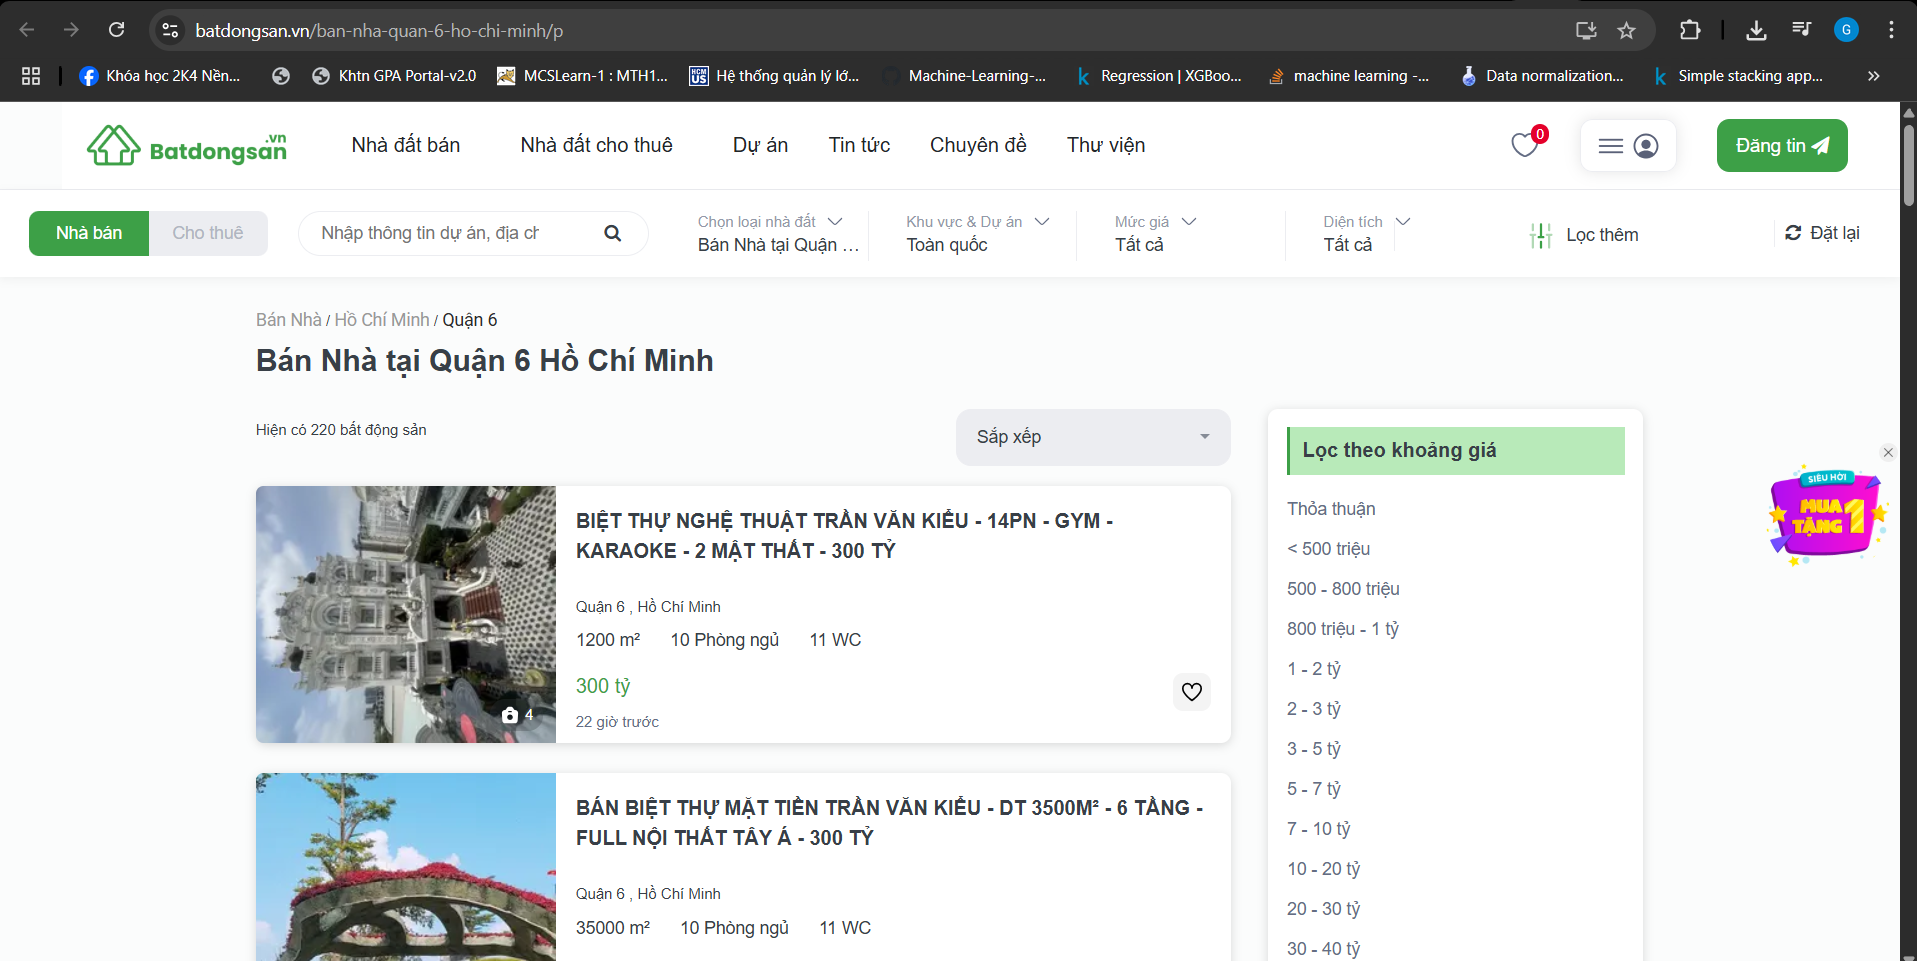Viewport: 1917px width, 961px height.
Task: Expand the Sắp xếp sort dropdown
Action: coord(1092,437)
